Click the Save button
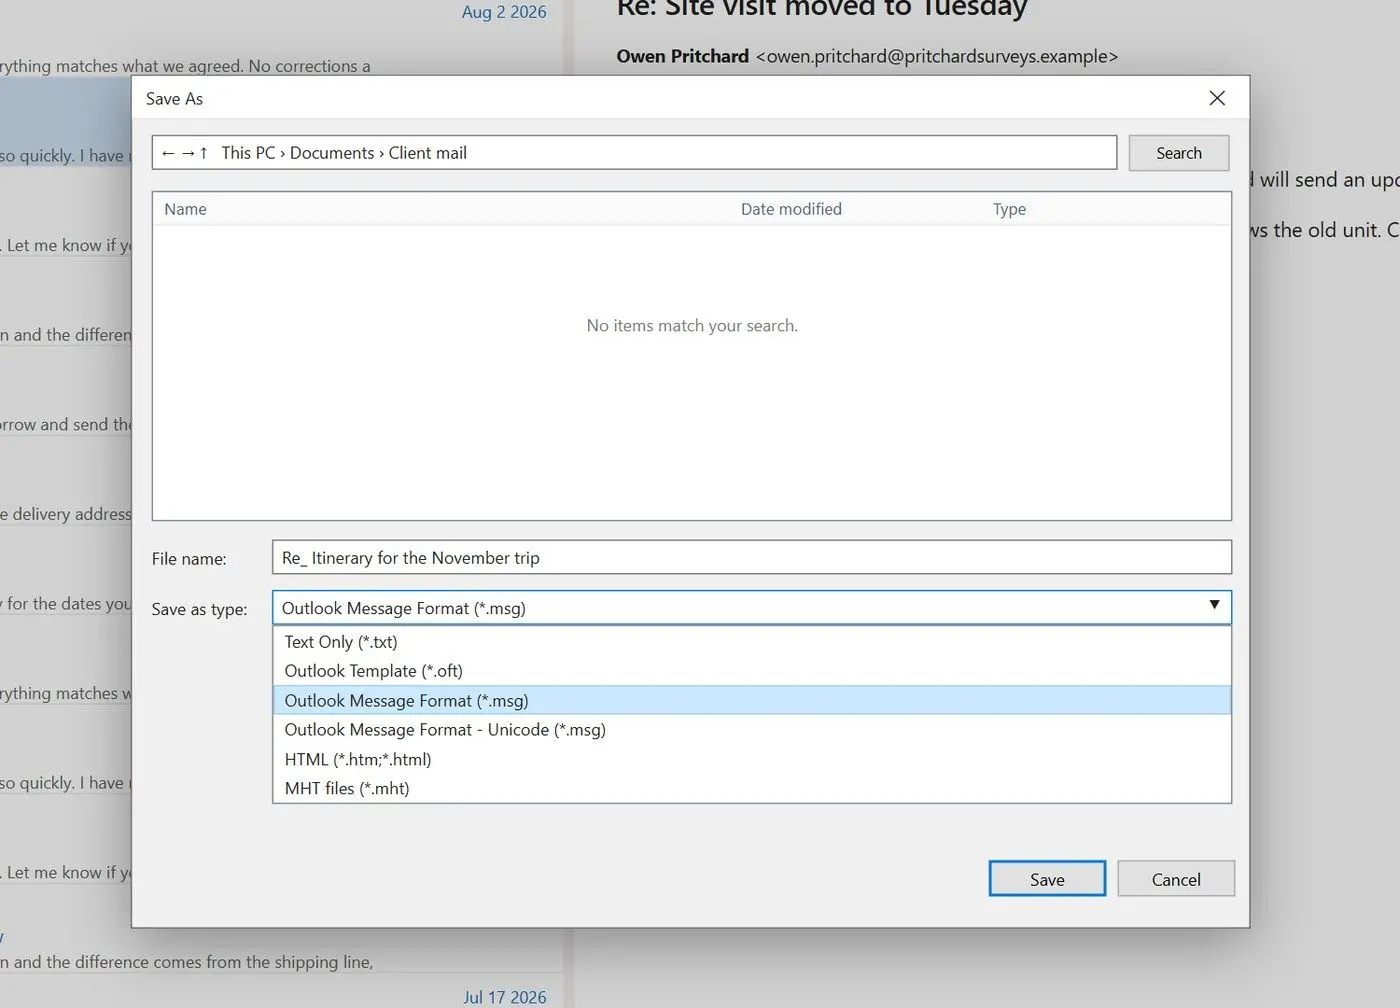 click(1047, 879)
